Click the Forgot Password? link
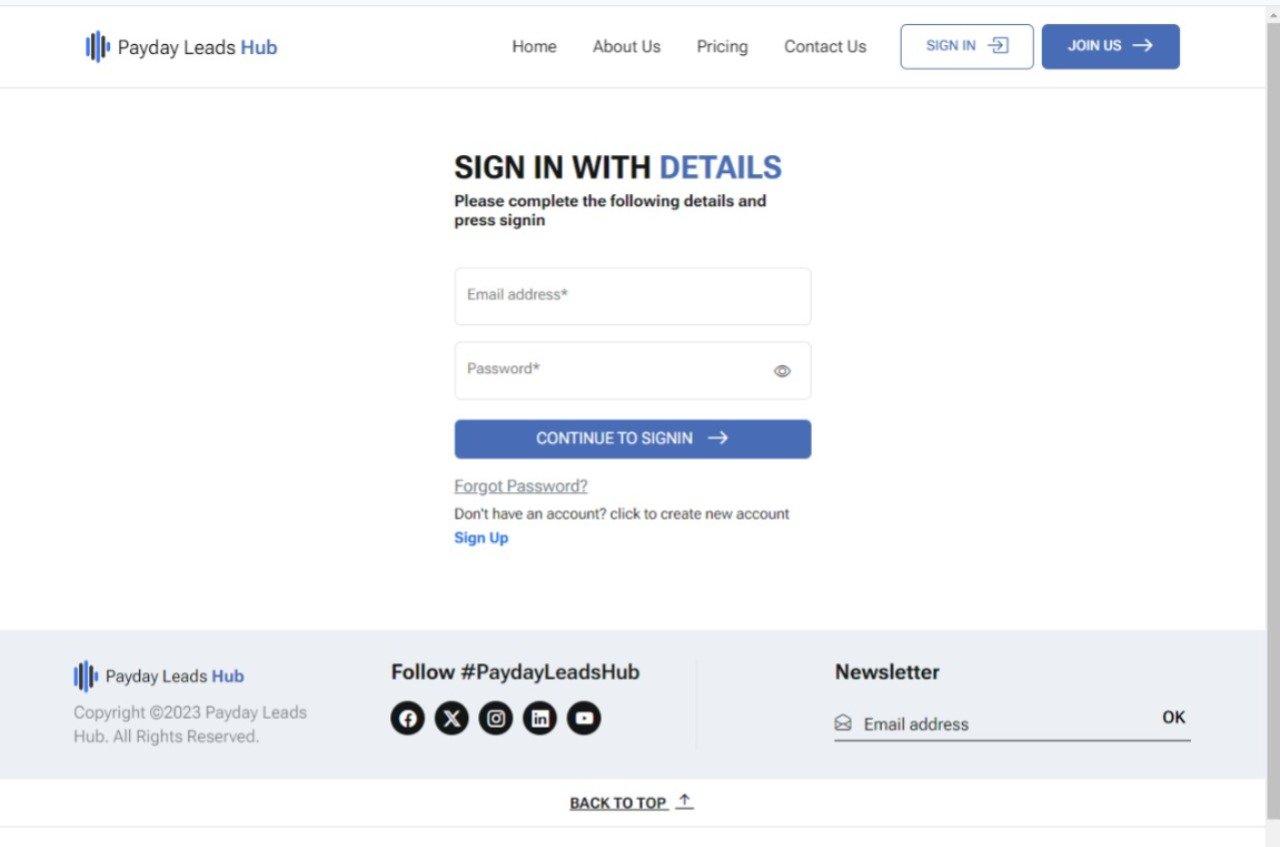Image resolution: width=1280 pixels, height=847 pixels. tap(521, 486)
